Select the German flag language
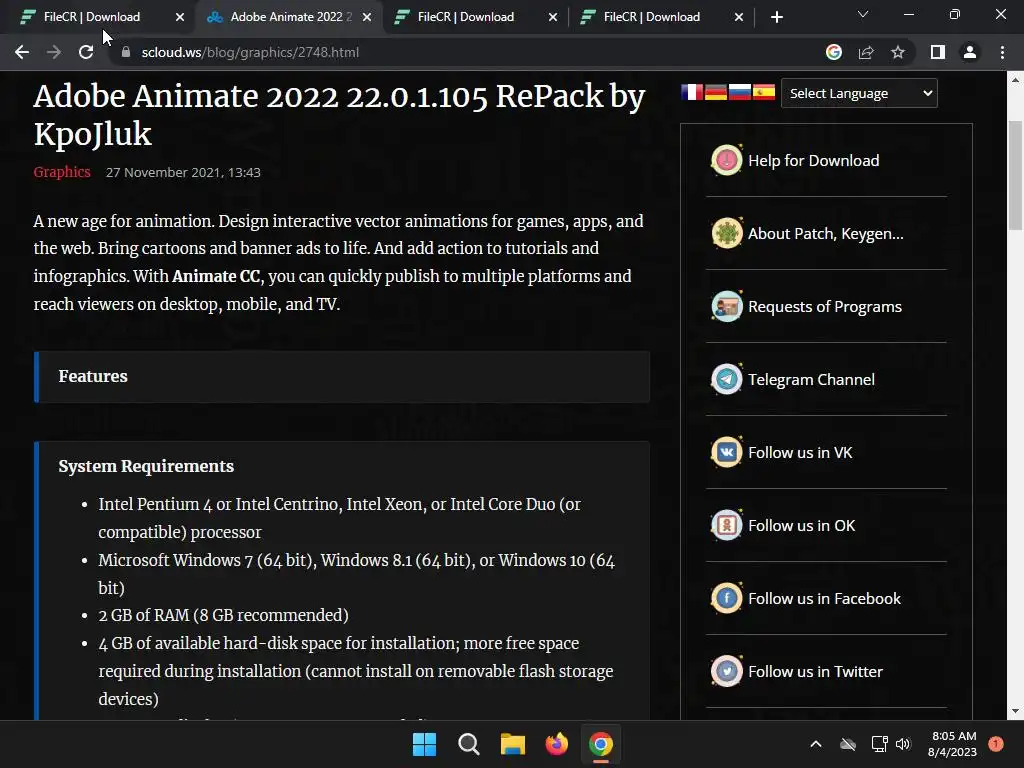Image resolution: width=1024 pixels, height=768 pixels. click(x=716, y=92)
